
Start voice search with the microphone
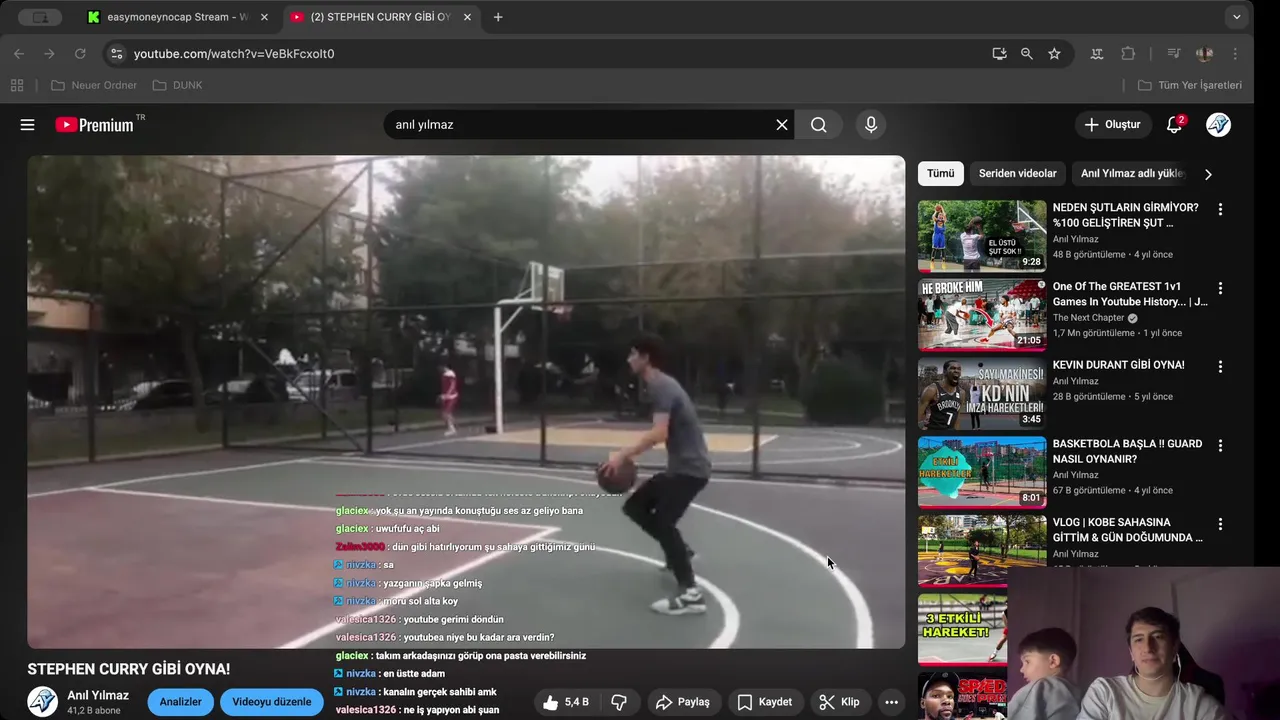click(871, 125)
